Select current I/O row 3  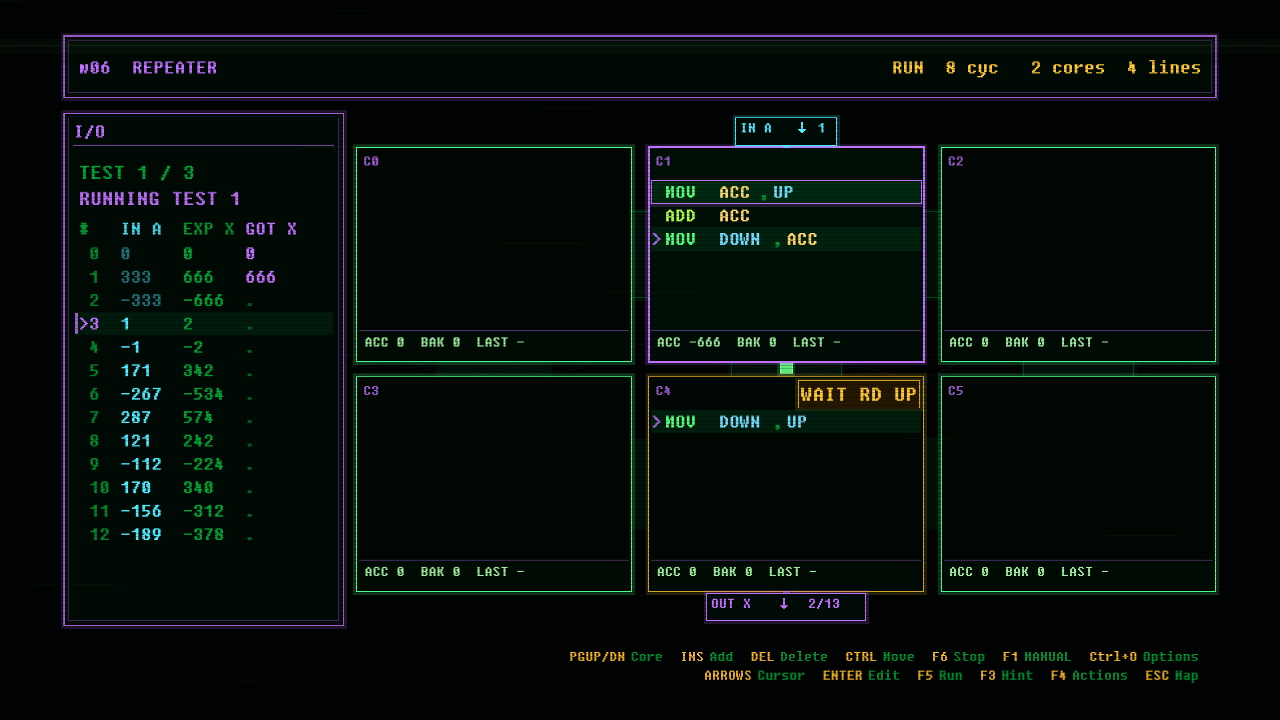204,324
